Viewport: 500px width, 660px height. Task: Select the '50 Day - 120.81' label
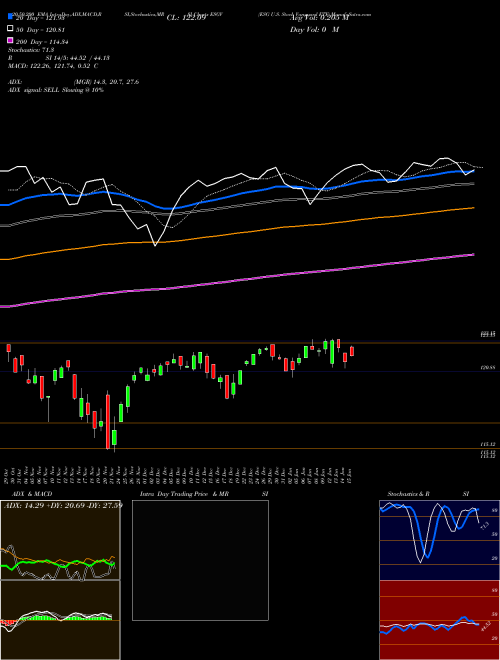click(41, 30)
